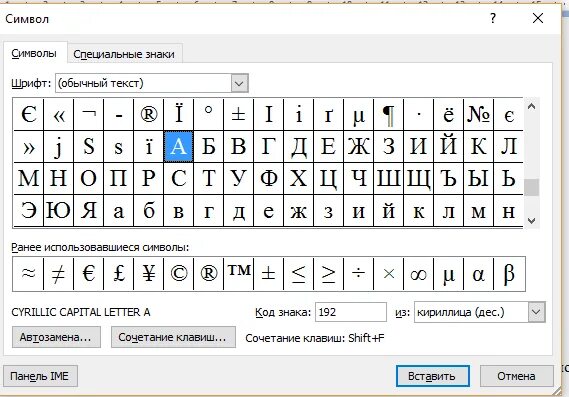Pick the Cyrillic capital Я cell
The height and width of the screenshot is (397, 569).
point(88,210)
